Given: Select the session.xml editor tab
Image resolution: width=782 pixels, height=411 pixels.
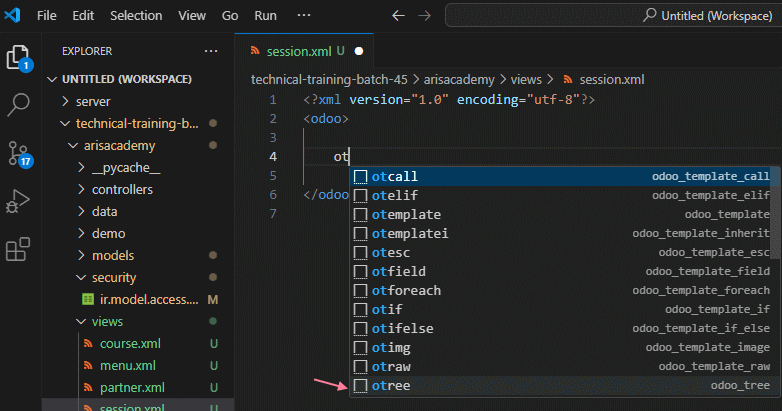Looking at the screenshot, I should [304, 51].
